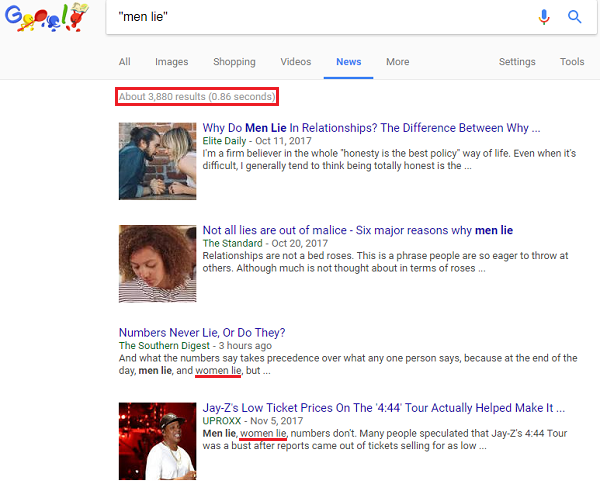Click the search box containing "men lie"
This screenshot has width=600, height=484.
(x=320, y=17)
